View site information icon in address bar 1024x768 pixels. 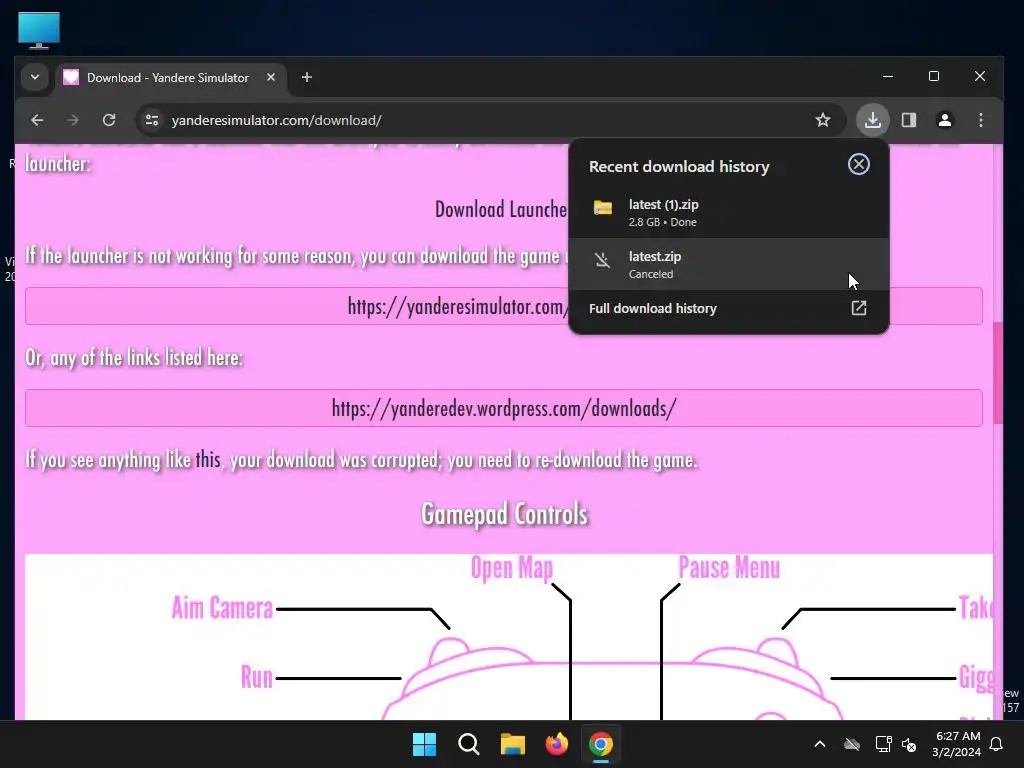click(152, 120)
